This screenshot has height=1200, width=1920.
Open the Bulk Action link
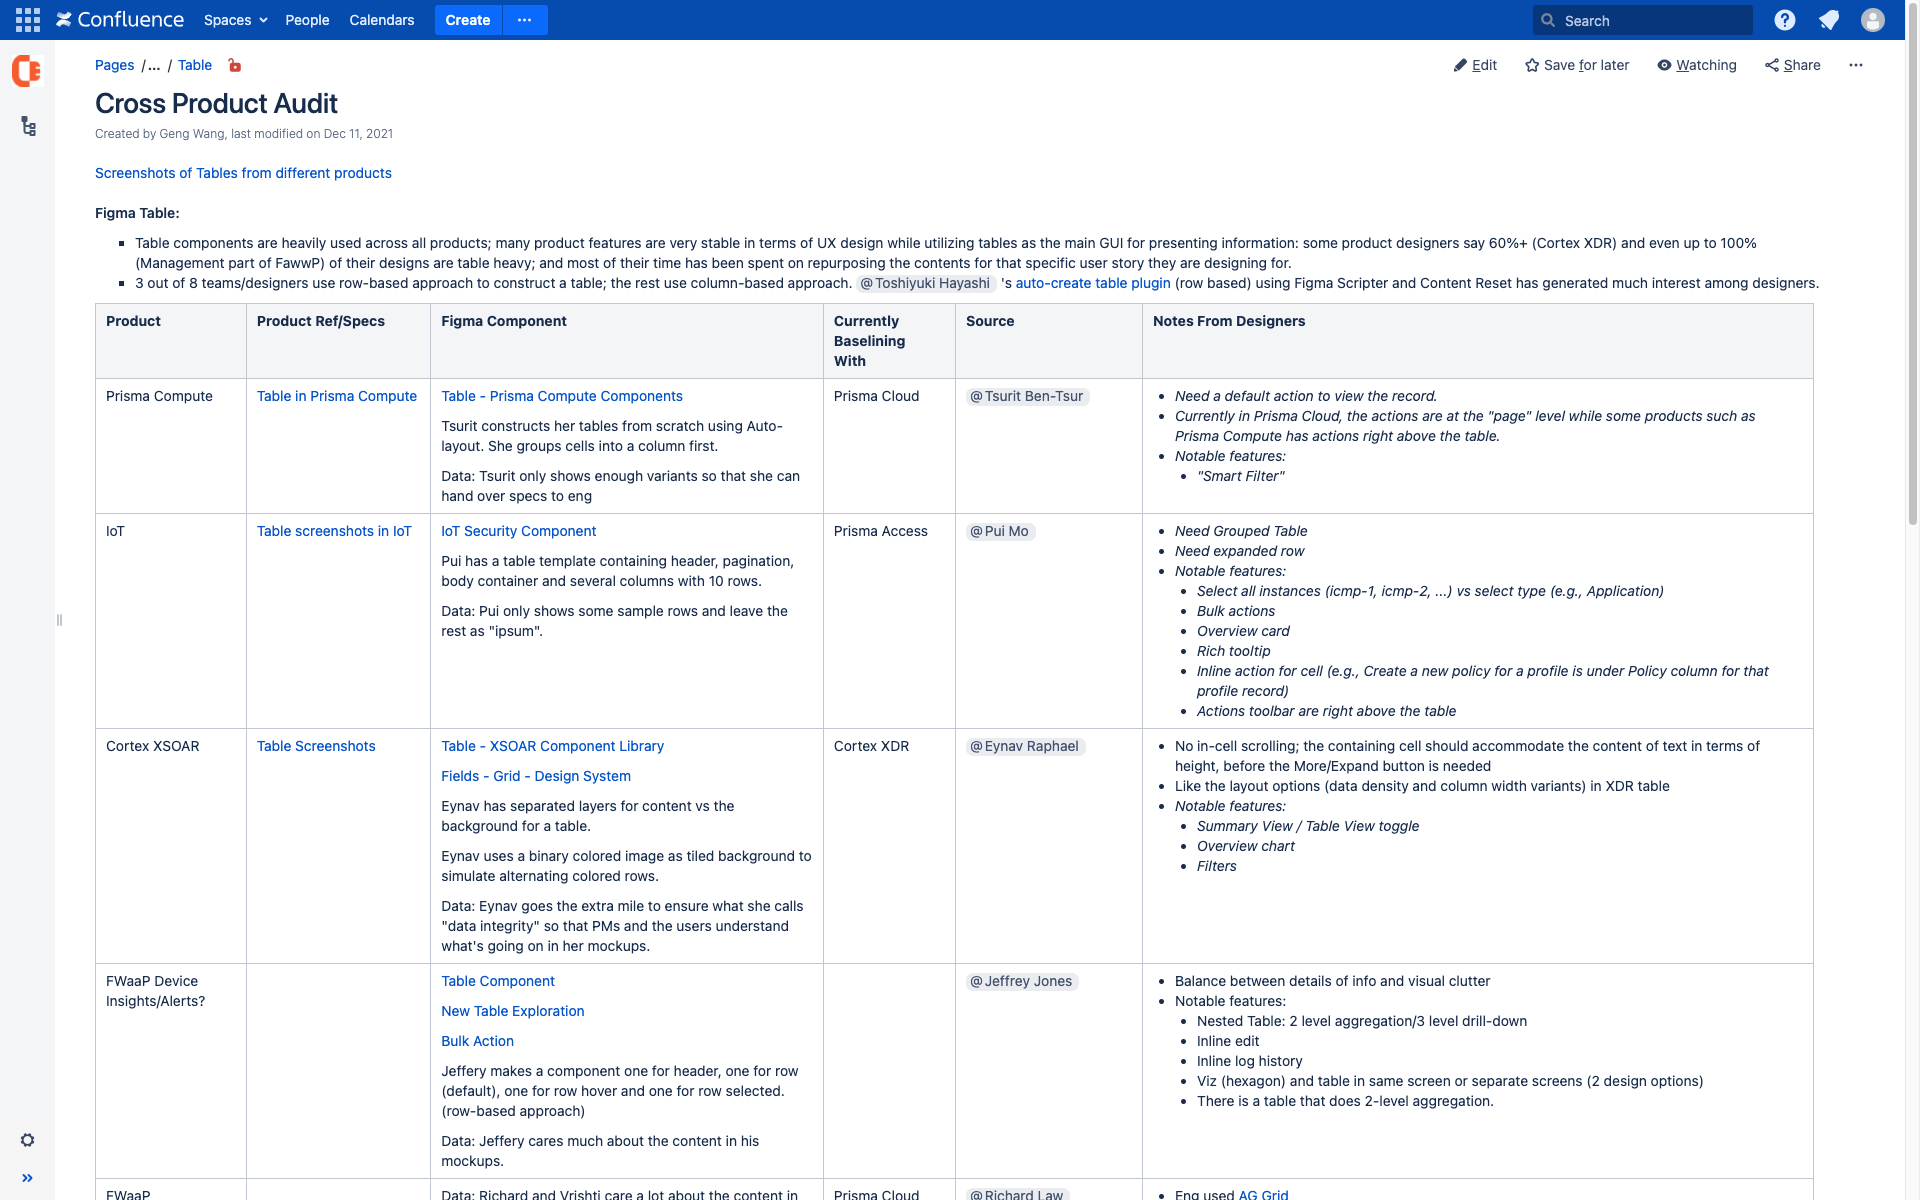(x=478, y=1041)
